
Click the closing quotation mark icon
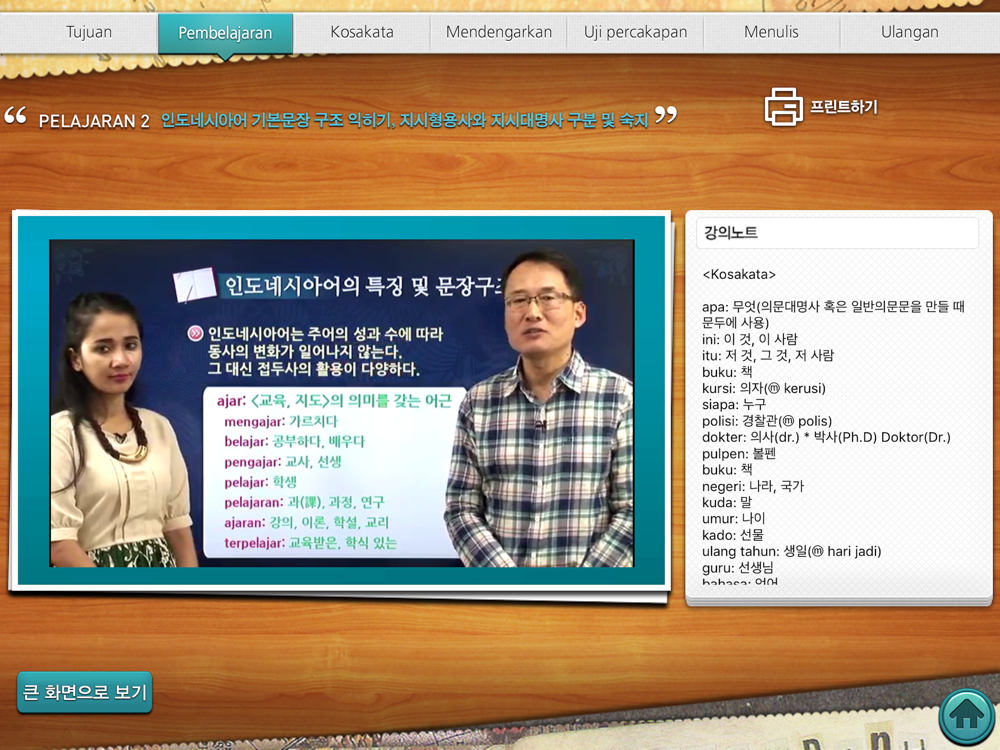666,115
